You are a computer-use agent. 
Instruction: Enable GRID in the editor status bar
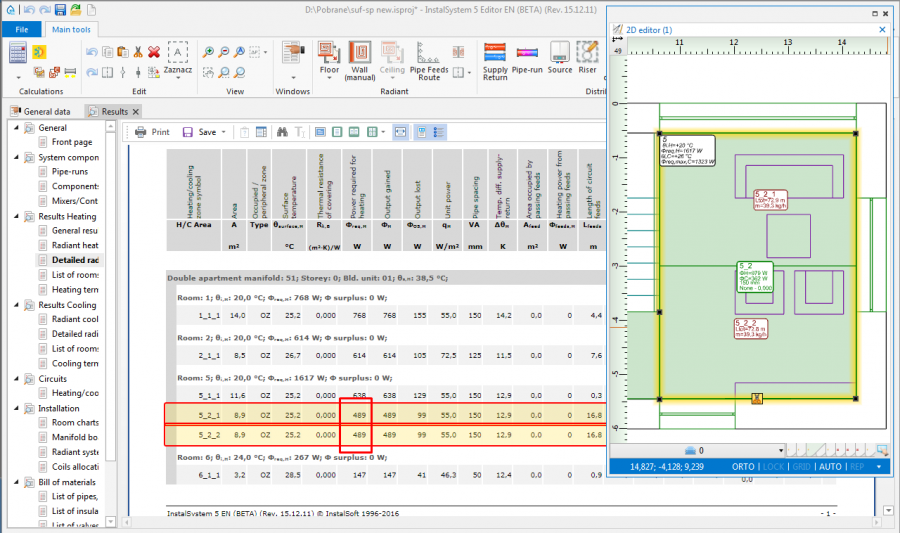click(x=801, y=467)
